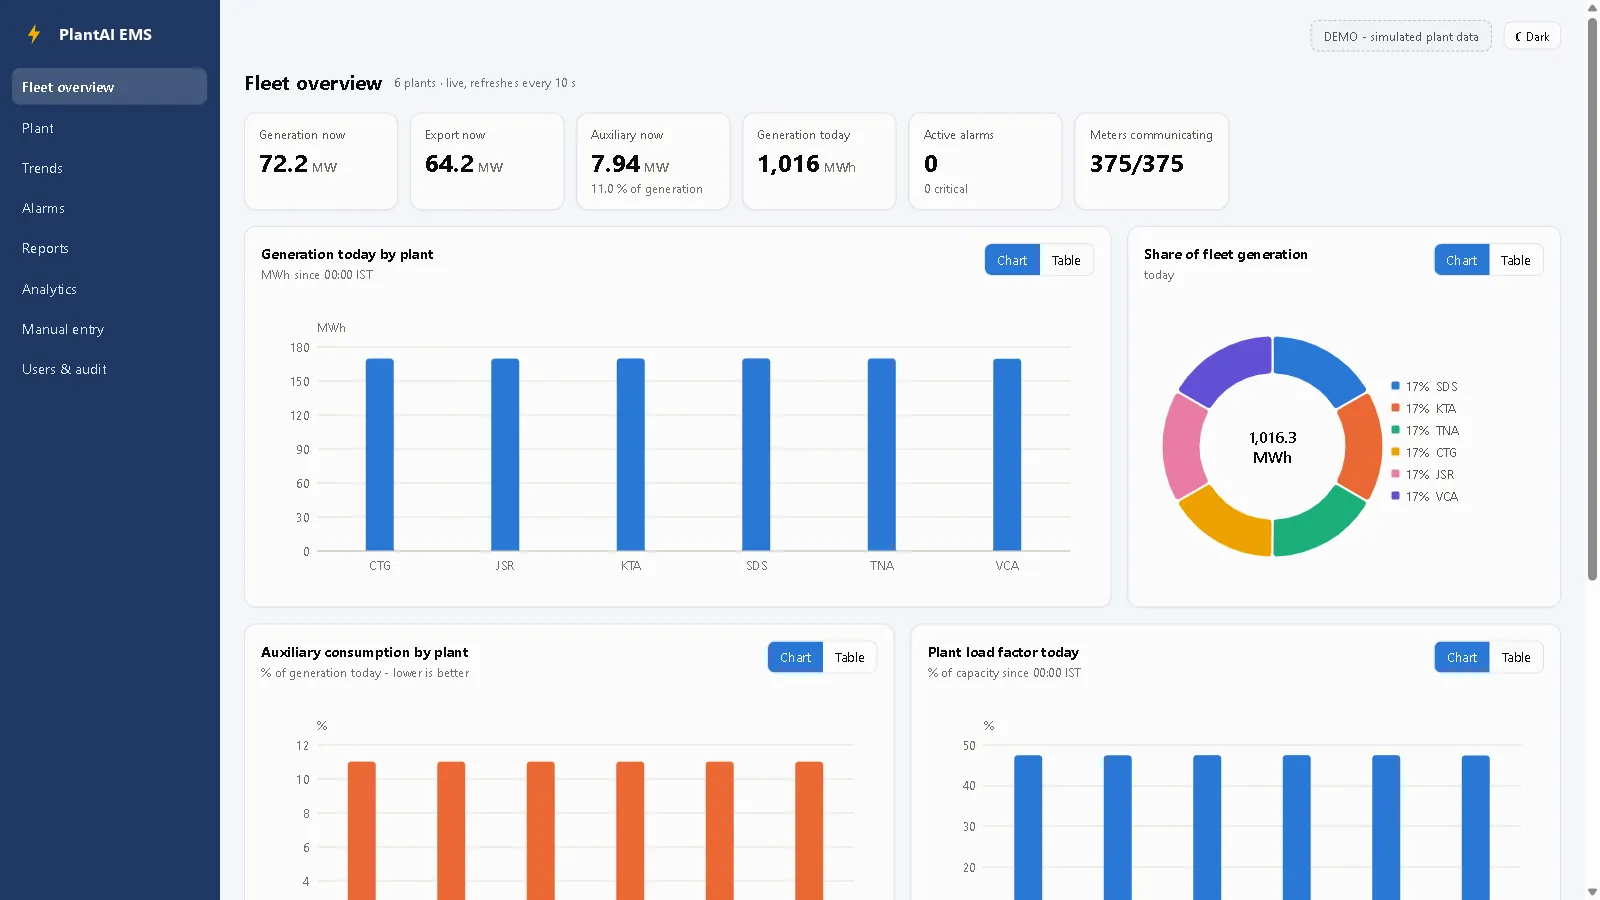This screenshot has width=1600, height=900.
Task: Go to the Plant page
Action: pyautogui.click(x=109, y=128)
